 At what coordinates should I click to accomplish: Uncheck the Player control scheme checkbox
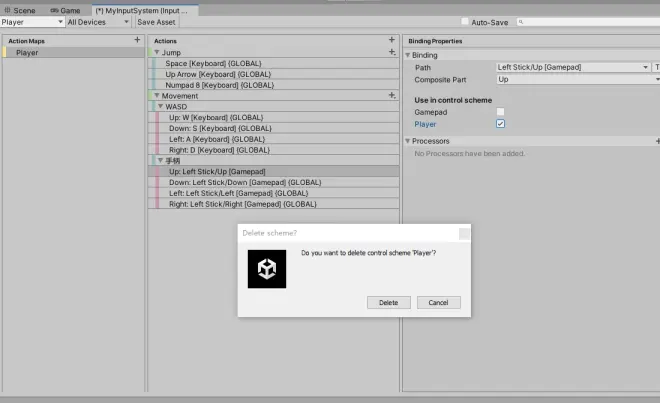click(501, 124)
